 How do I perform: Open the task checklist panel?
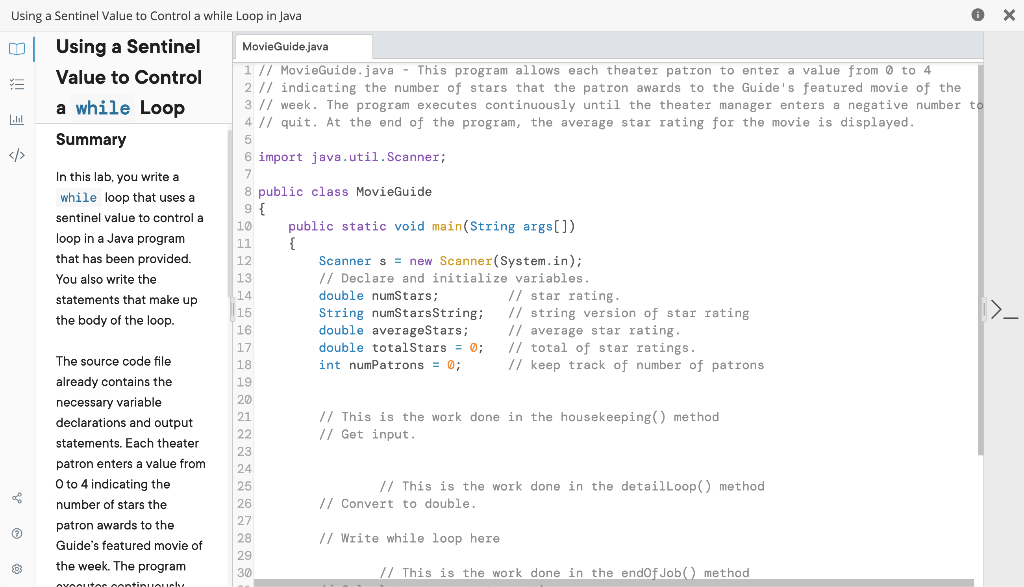(15, 84)
